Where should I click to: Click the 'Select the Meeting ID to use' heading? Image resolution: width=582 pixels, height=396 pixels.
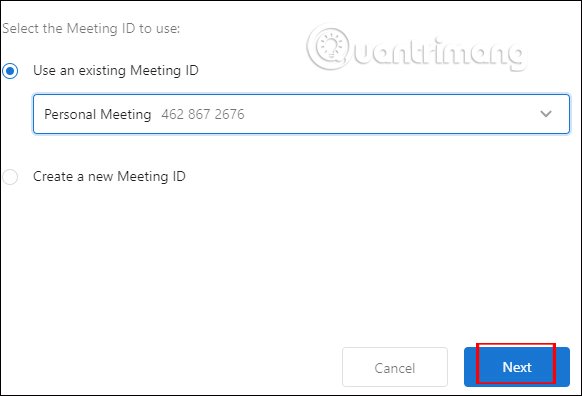(x=91, y=29)
